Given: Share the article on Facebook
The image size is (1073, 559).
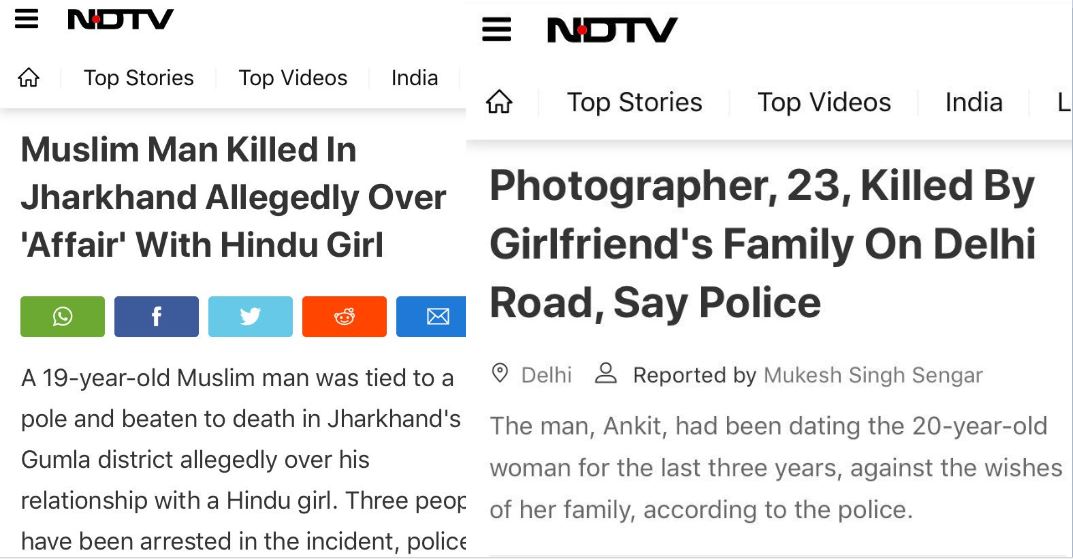Looking at the screenshot, I should pyautogui.click(x=156, y=317).
